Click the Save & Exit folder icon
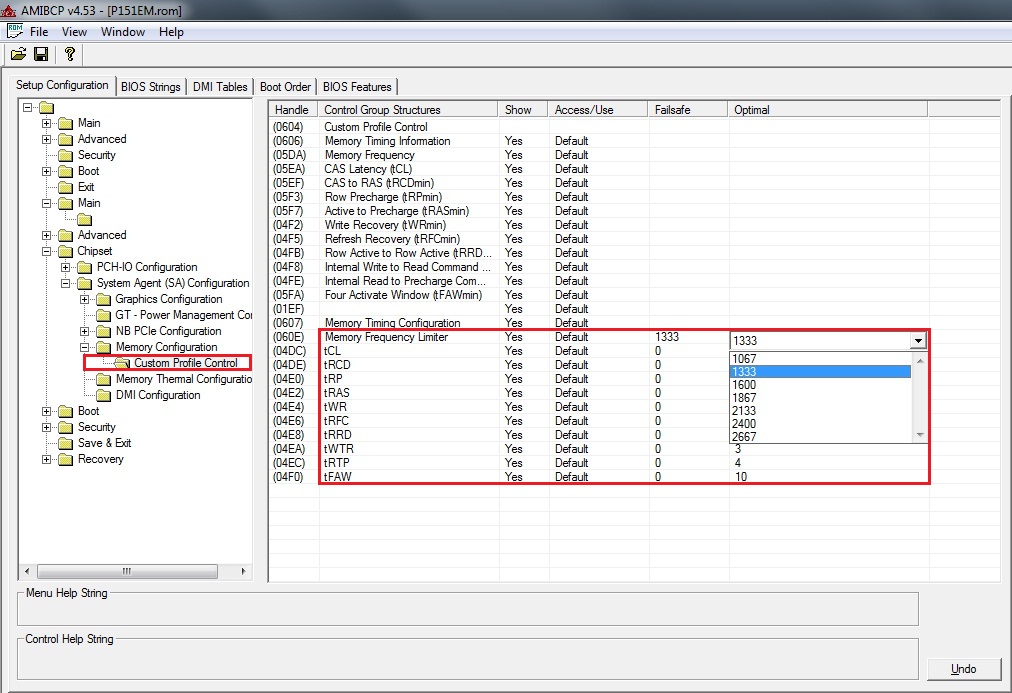 click(x=66, y=443)
